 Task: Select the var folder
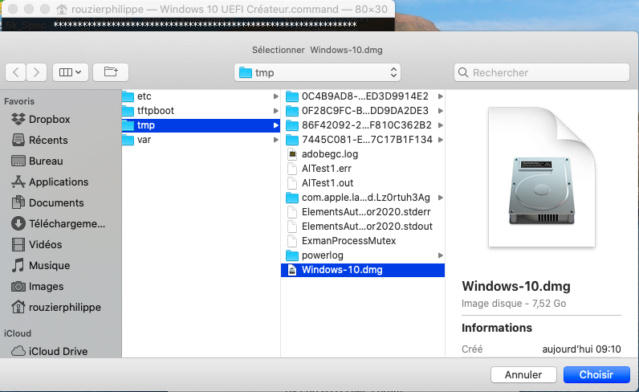tap(201, 140)
